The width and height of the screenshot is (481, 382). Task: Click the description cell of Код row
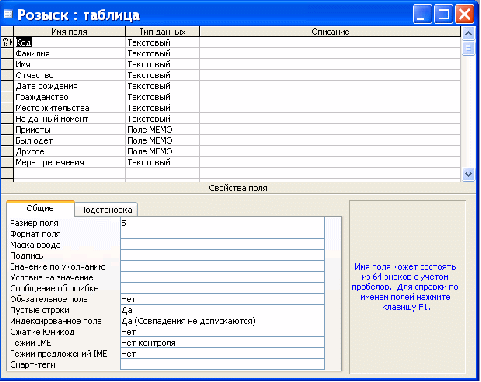click(x=330, y=42)
